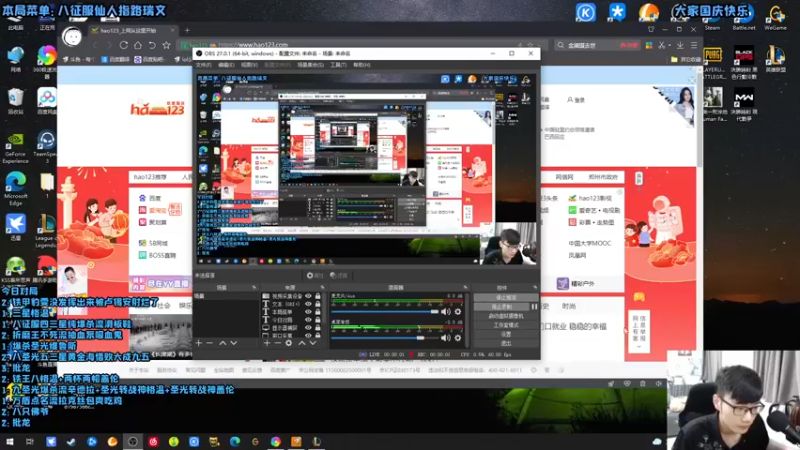Viewport: 800px width, 450px height.
Task: Open audio mixer dock popout icon
Action: [465, 287]
